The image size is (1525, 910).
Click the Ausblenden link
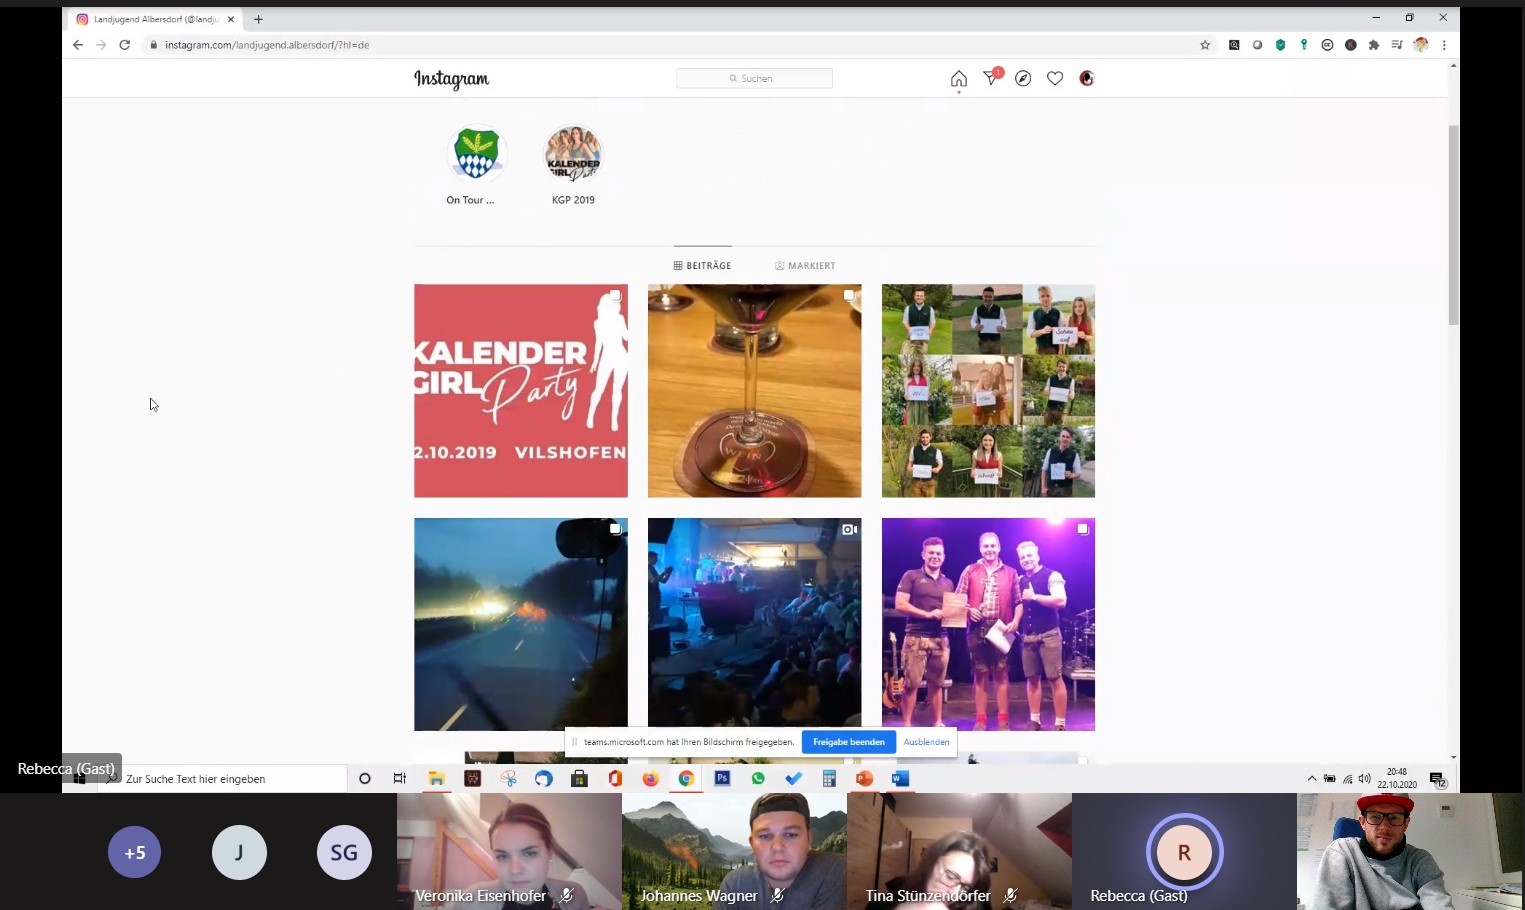coord(926,742)
